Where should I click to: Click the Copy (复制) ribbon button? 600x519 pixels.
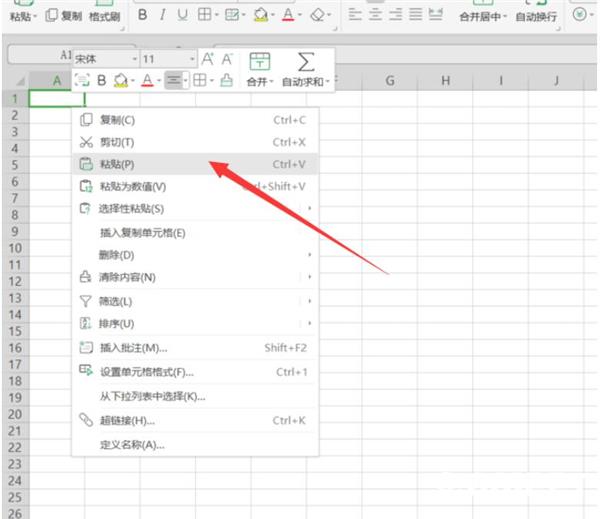point(64,16)
